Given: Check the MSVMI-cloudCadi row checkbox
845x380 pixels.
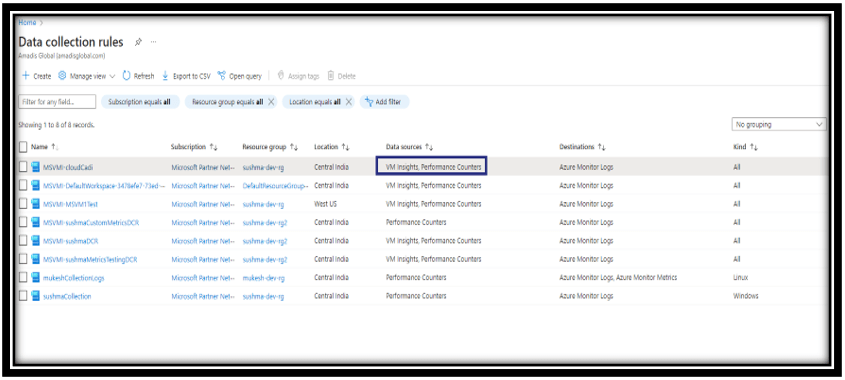Looking at the screenshot, I should coord(23,167).
